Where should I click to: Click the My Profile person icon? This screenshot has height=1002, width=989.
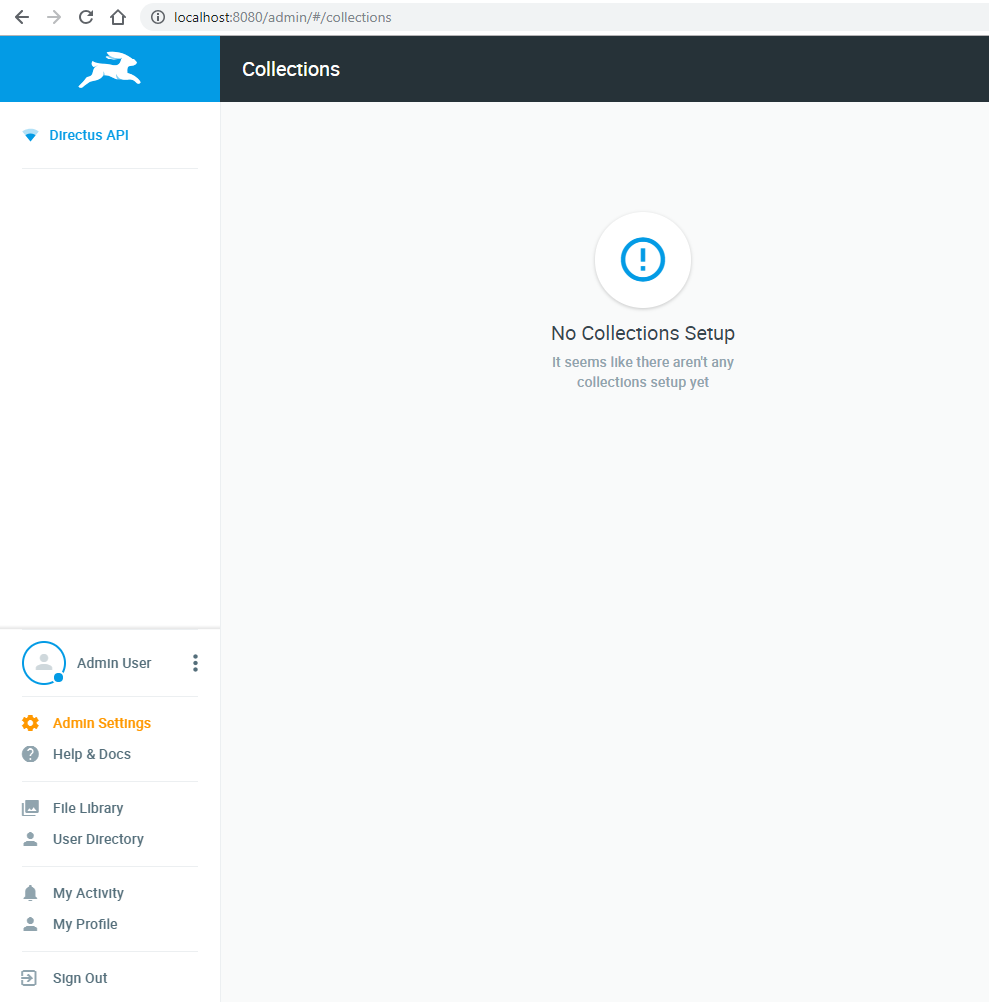[x=30, y=924]
